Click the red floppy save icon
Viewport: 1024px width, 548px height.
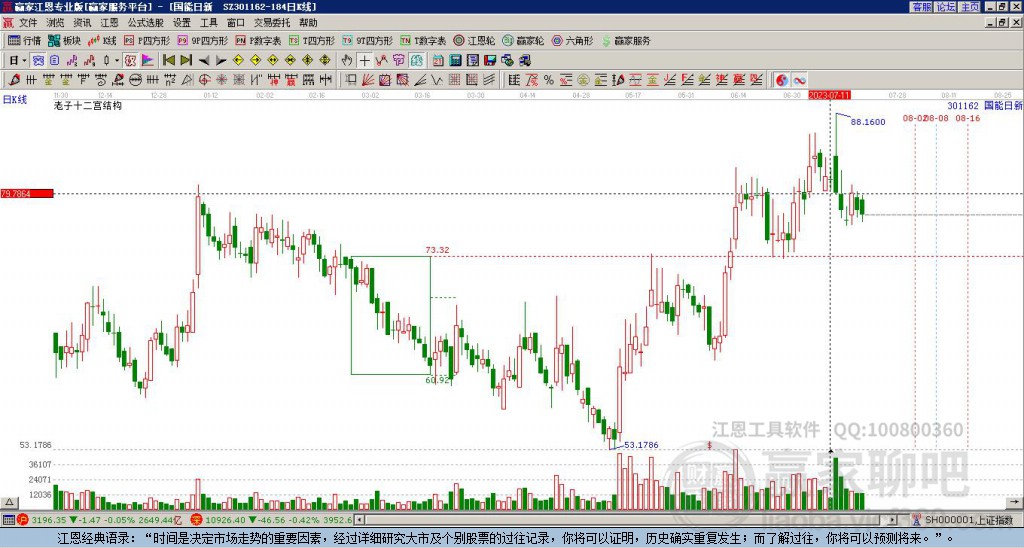coord(490,61)
